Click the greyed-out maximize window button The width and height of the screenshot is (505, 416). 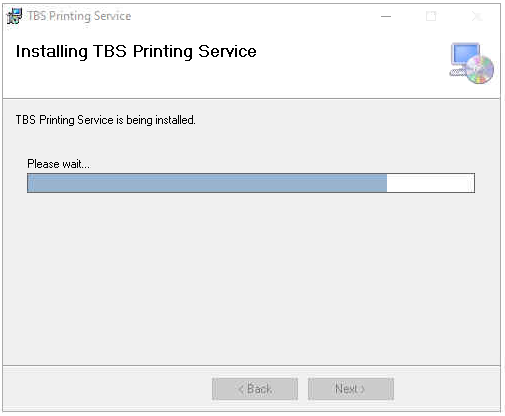click(x=431, y=16)
